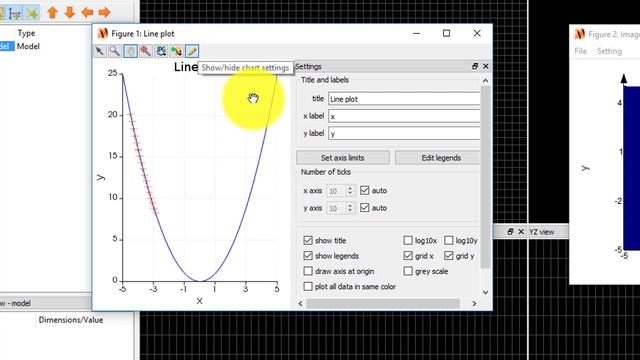640x360 pixels.
Task: Toggle x axis auto ticks checkbox
Action: [x=364, y=191]
